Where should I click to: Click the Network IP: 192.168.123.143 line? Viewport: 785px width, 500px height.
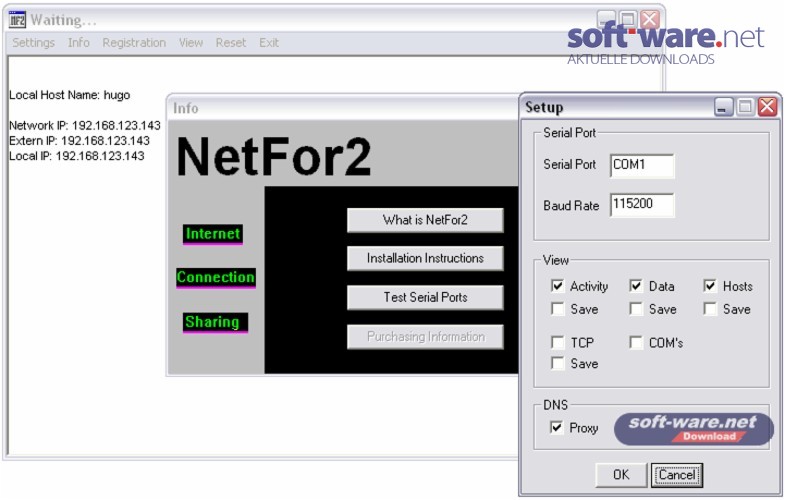point(85,125)
